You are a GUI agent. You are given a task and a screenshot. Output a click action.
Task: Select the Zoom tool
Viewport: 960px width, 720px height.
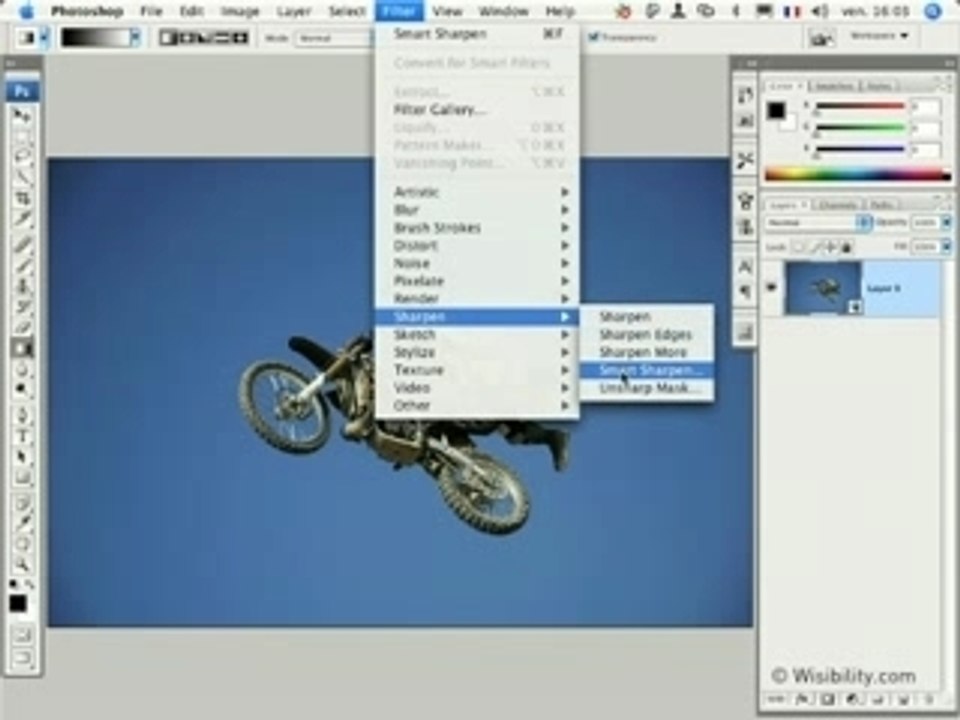(22, 564)
